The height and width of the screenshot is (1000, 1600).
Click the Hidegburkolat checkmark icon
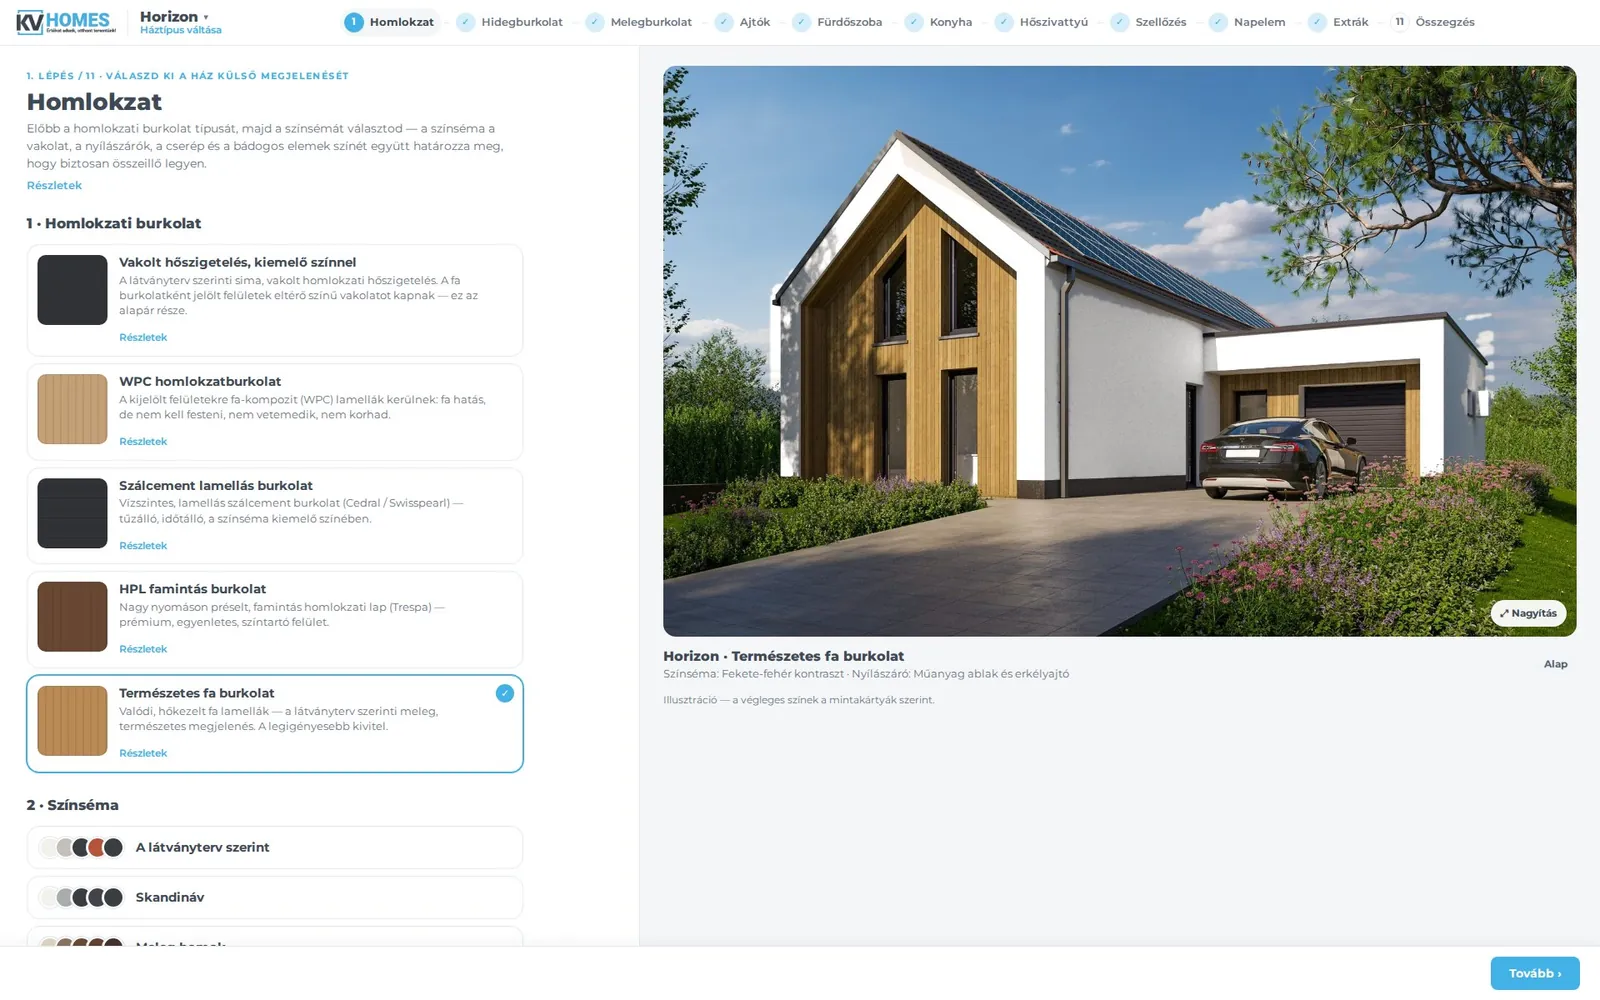466,22
